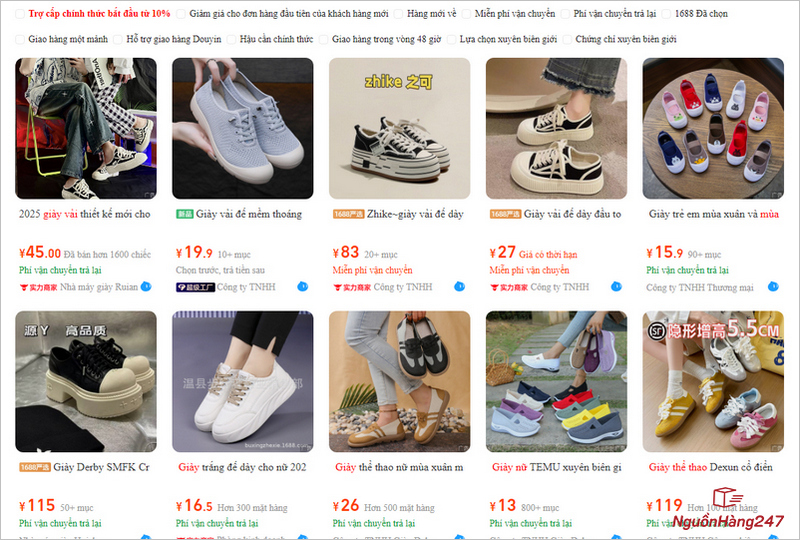
Task: Click blue chat icon beside Công ty TNHH Thương mại
Action: coord(773,286)
